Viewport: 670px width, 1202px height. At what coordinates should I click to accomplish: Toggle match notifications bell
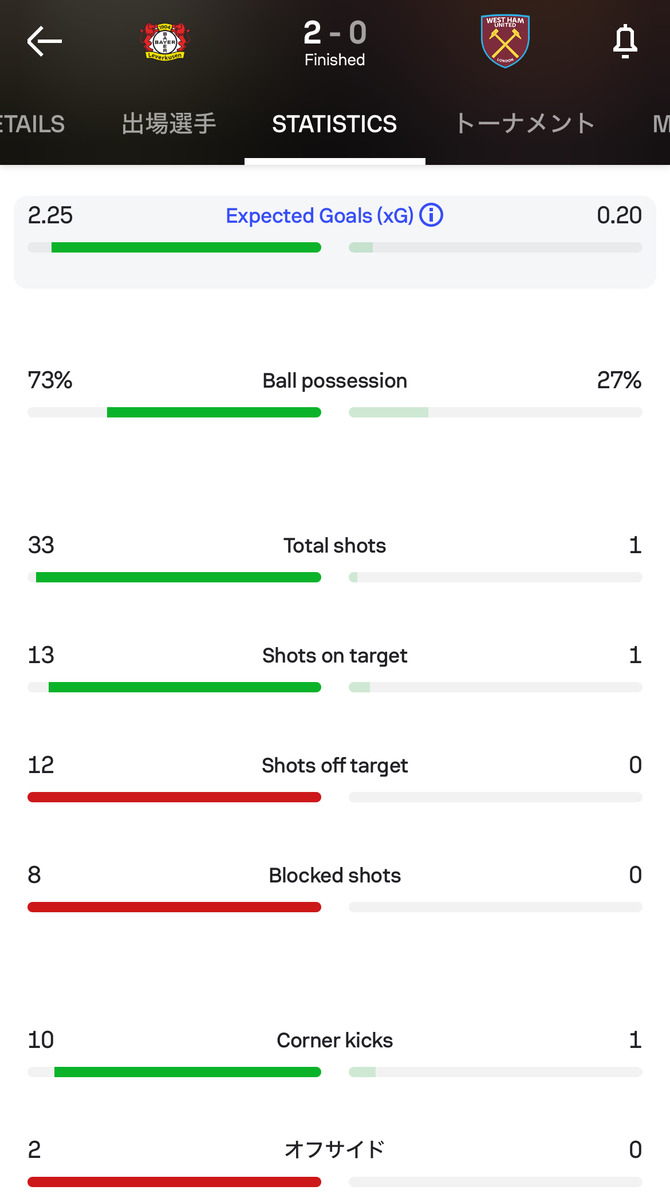(625, 41)
